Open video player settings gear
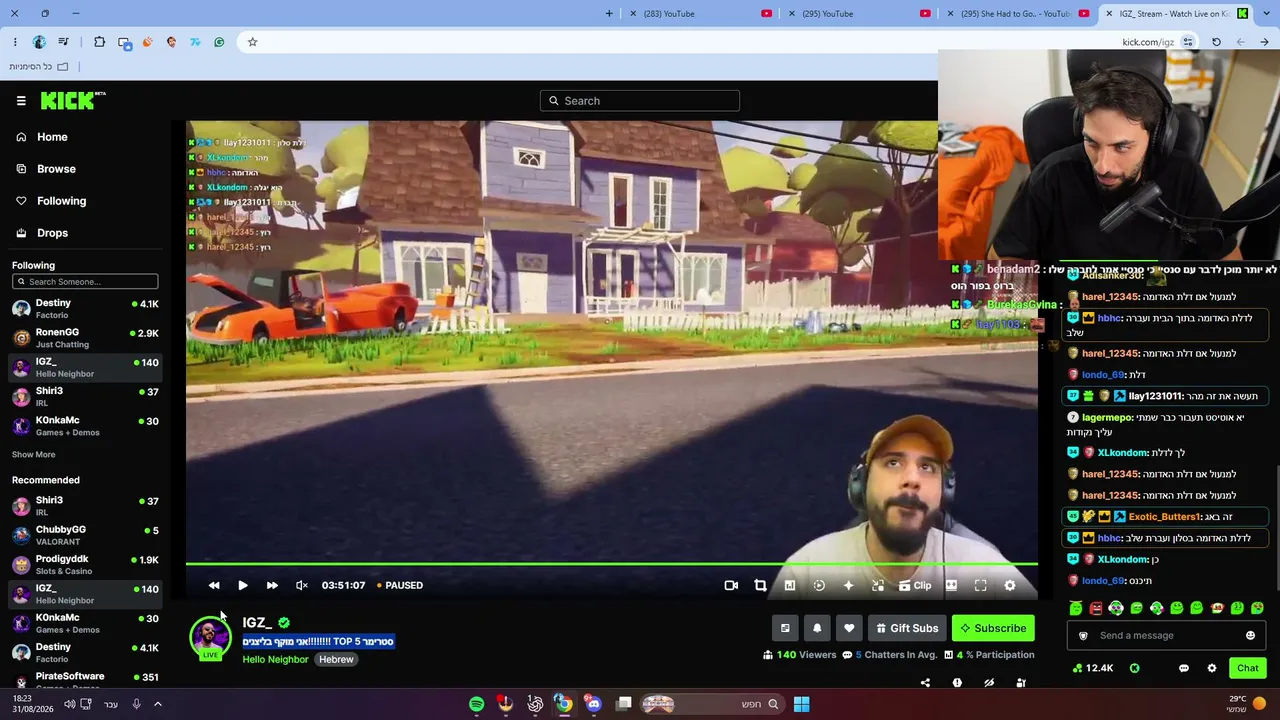Screen dimensions: 1280x720 tap(1010, 586)
